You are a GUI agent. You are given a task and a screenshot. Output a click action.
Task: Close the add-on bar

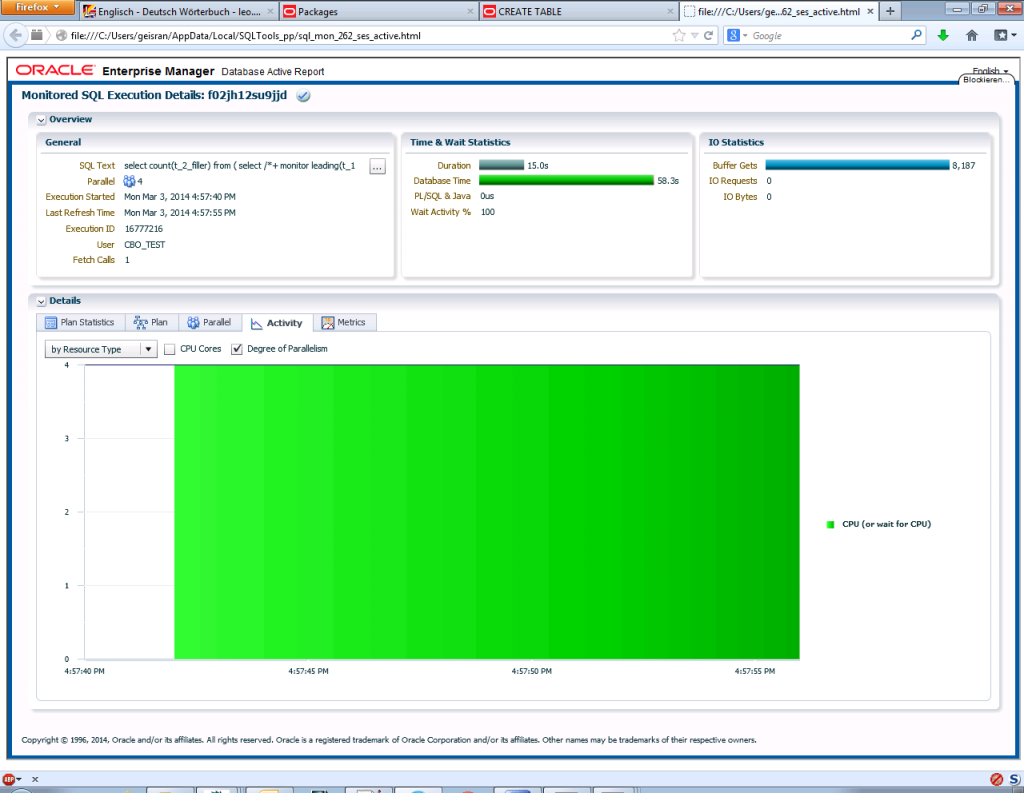point(35,779)
